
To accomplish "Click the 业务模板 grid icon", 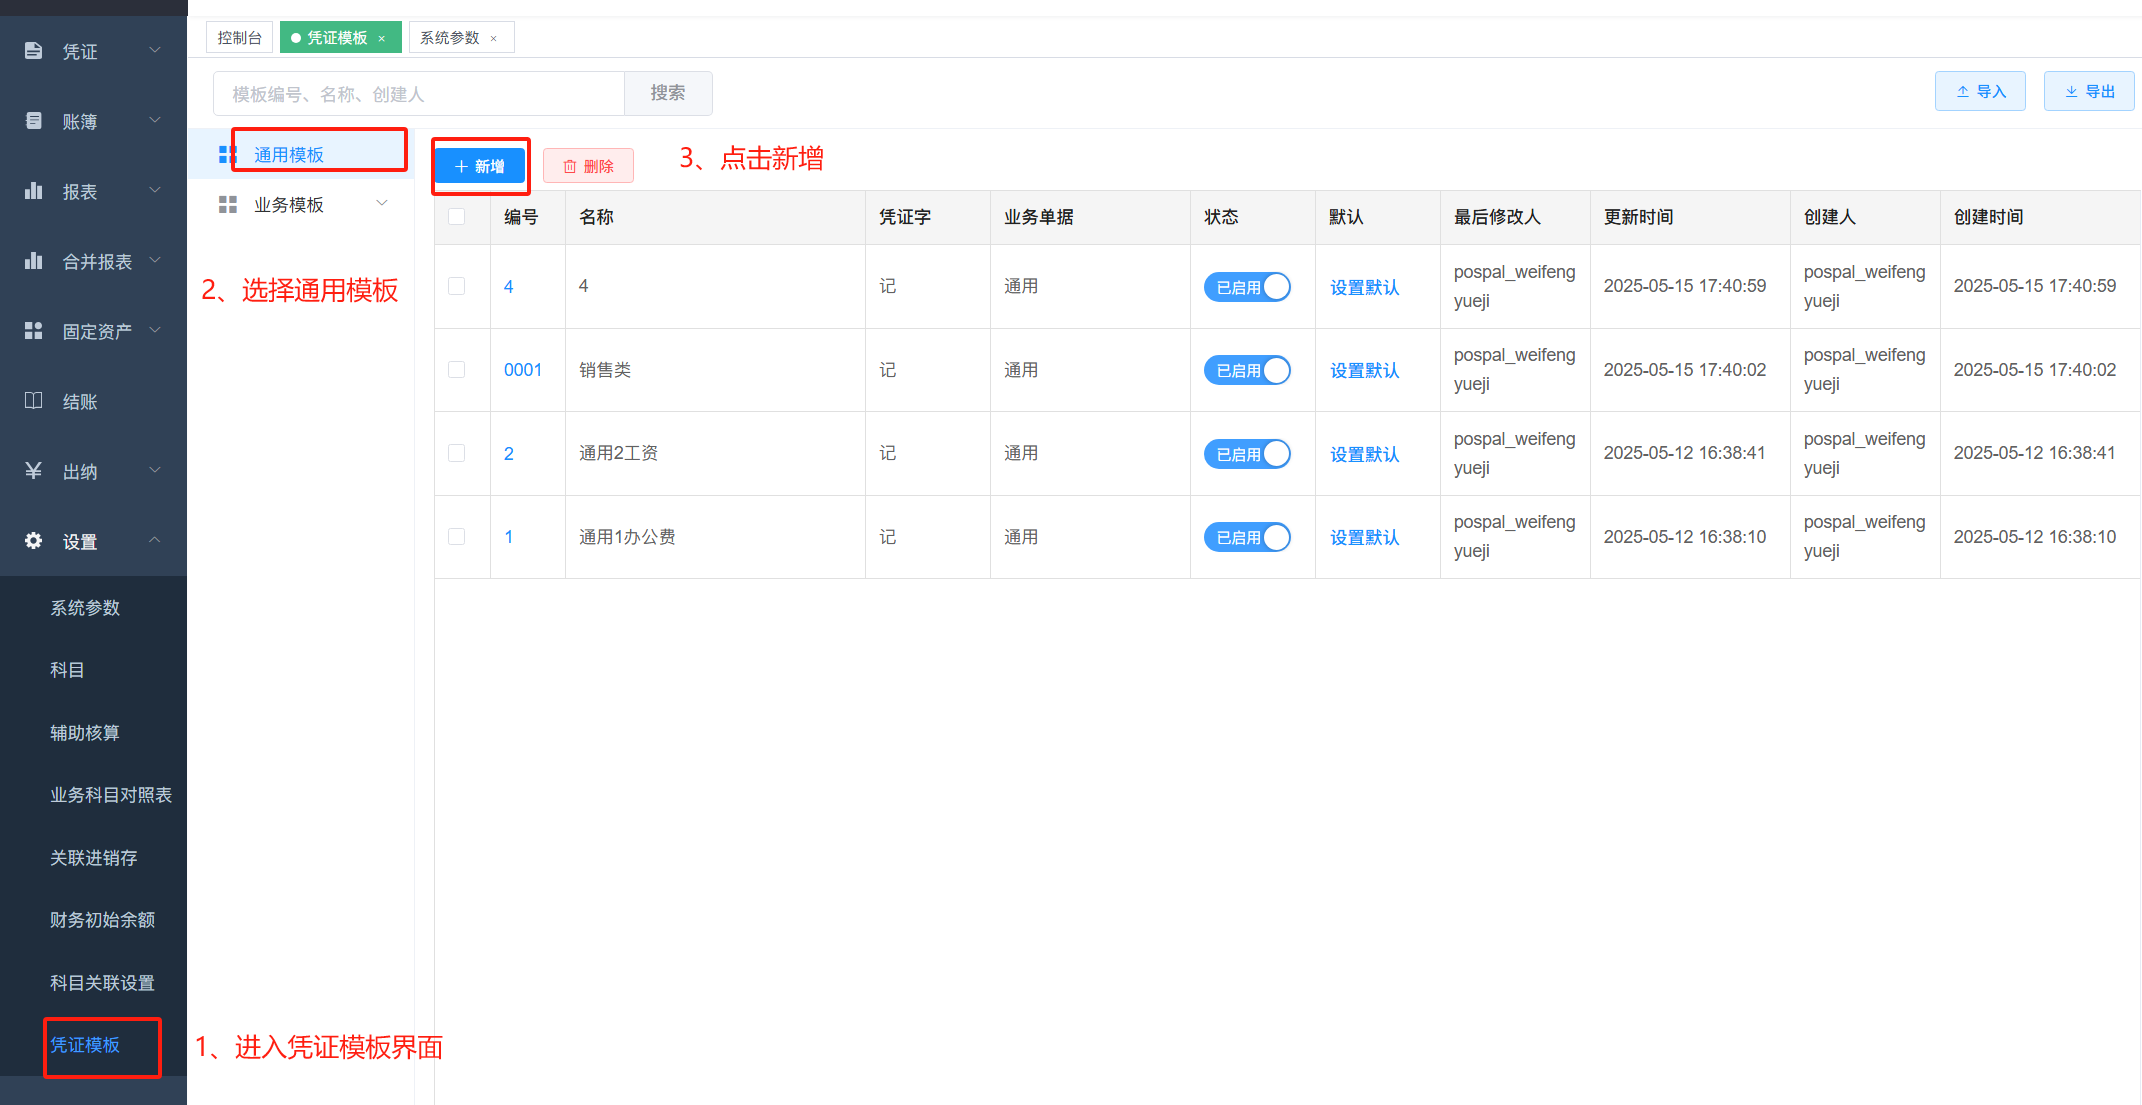I will [x=228, y=204].
